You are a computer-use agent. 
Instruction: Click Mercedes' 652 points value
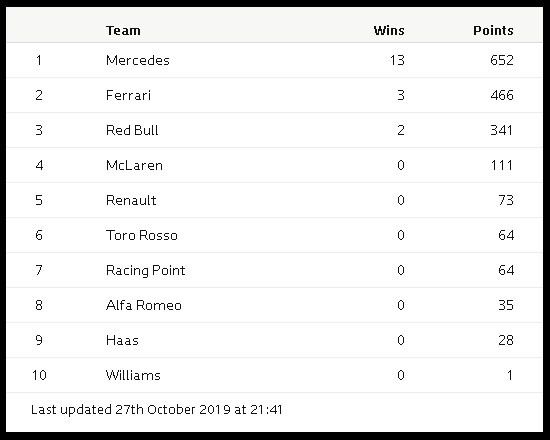pyautogui.click(x=502, y=60)
